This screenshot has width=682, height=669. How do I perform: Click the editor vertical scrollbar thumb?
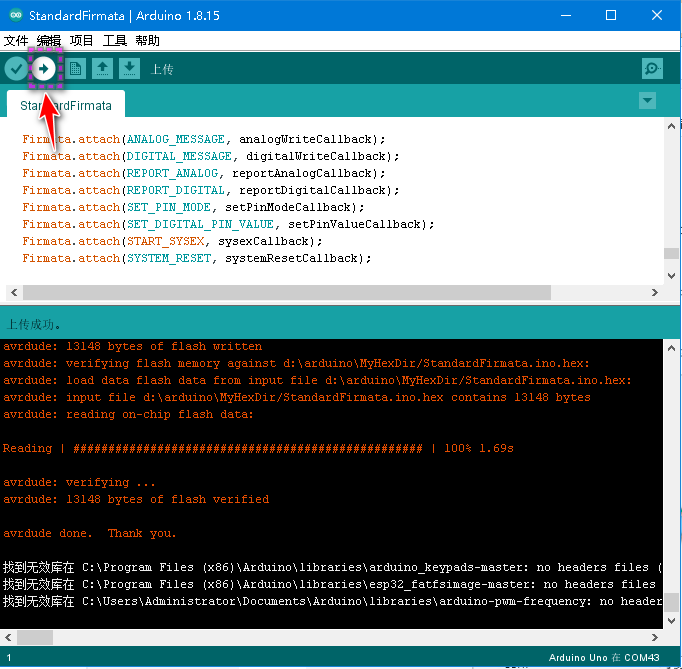[x=671, y=253]
